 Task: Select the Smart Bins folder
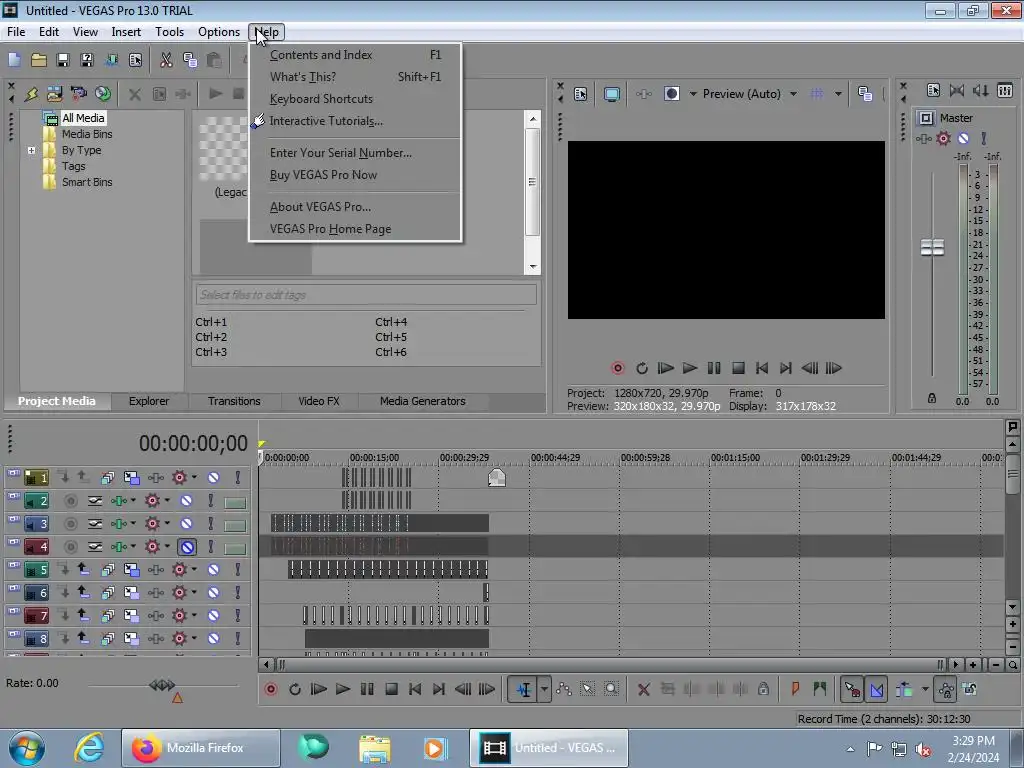(x=87, y=182)
